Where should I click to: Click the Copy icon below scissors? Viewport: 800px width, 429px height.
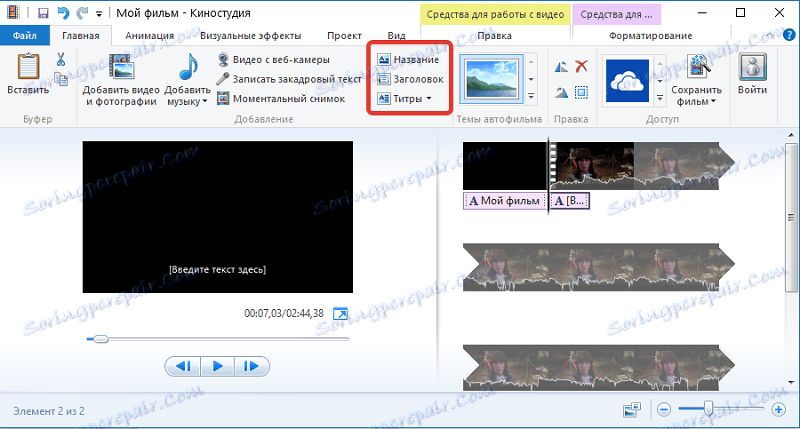61,78
